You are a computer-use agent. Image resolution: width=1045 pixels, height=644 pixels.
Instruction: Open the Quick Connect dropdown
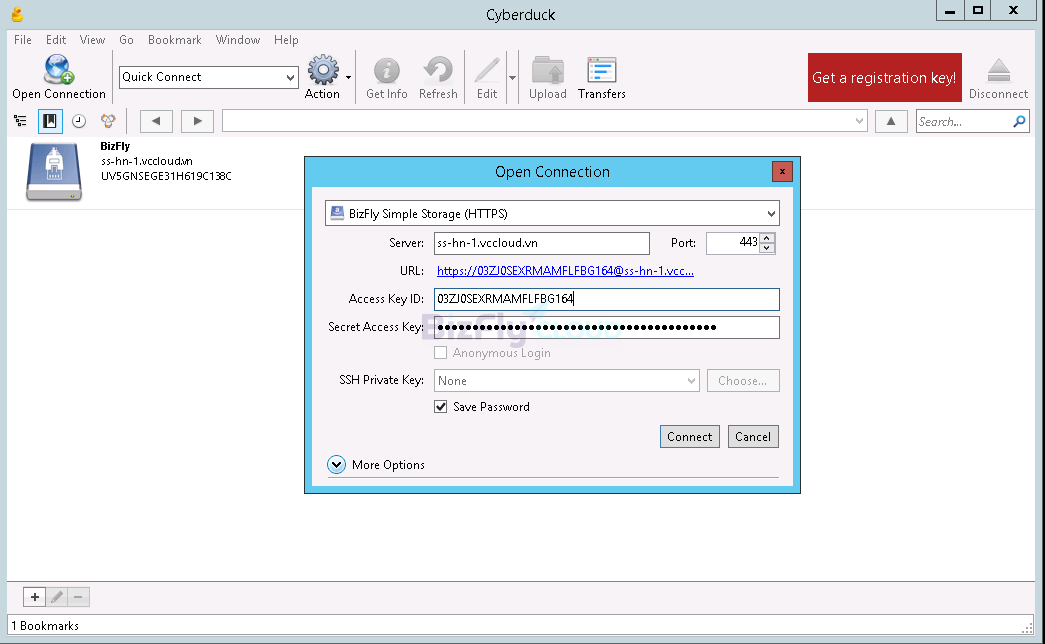point(290,77)
